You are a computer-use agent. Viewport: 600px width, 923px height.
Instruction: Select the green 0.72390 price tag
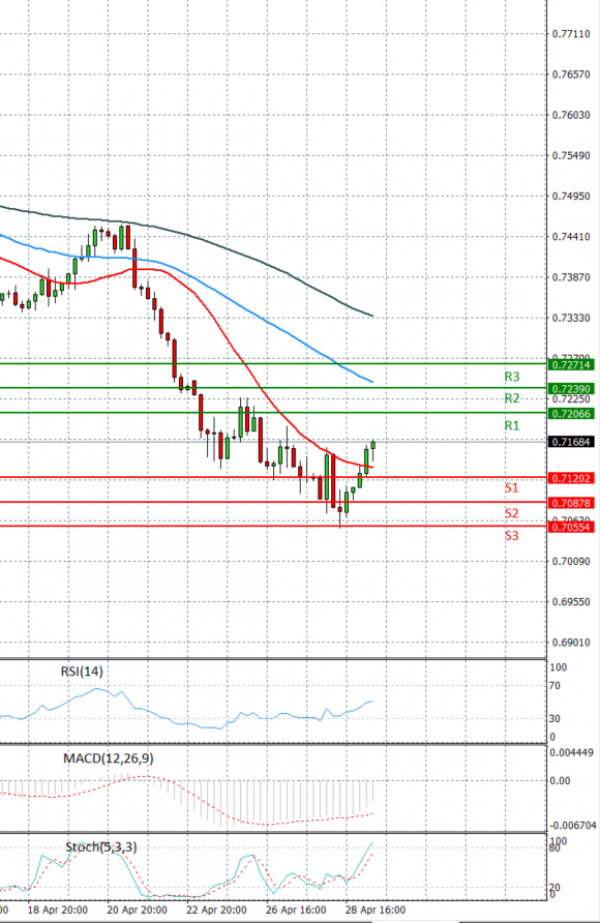pyautogui.click(x=573, y=388)
